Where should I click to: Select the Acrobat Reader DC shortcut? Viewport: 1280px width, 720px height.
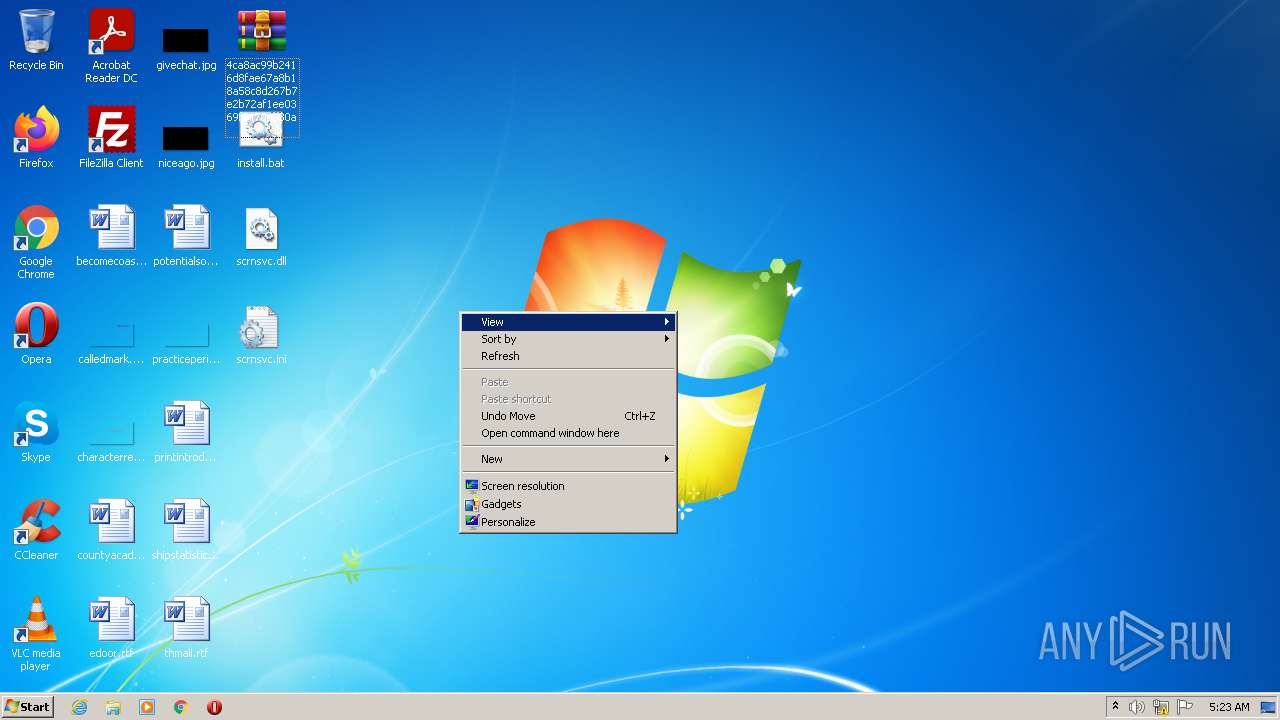pyautogui.click(x=111, y=47)
